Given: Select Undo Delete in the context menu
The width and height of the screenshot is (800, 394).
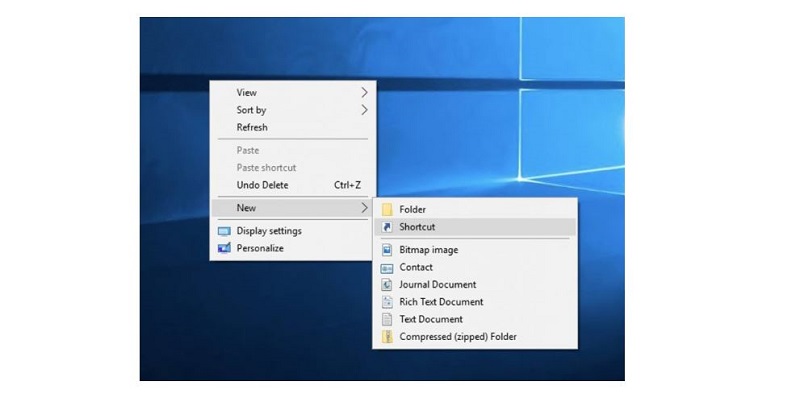Looking at the screenshot, I should coord(293,185).
